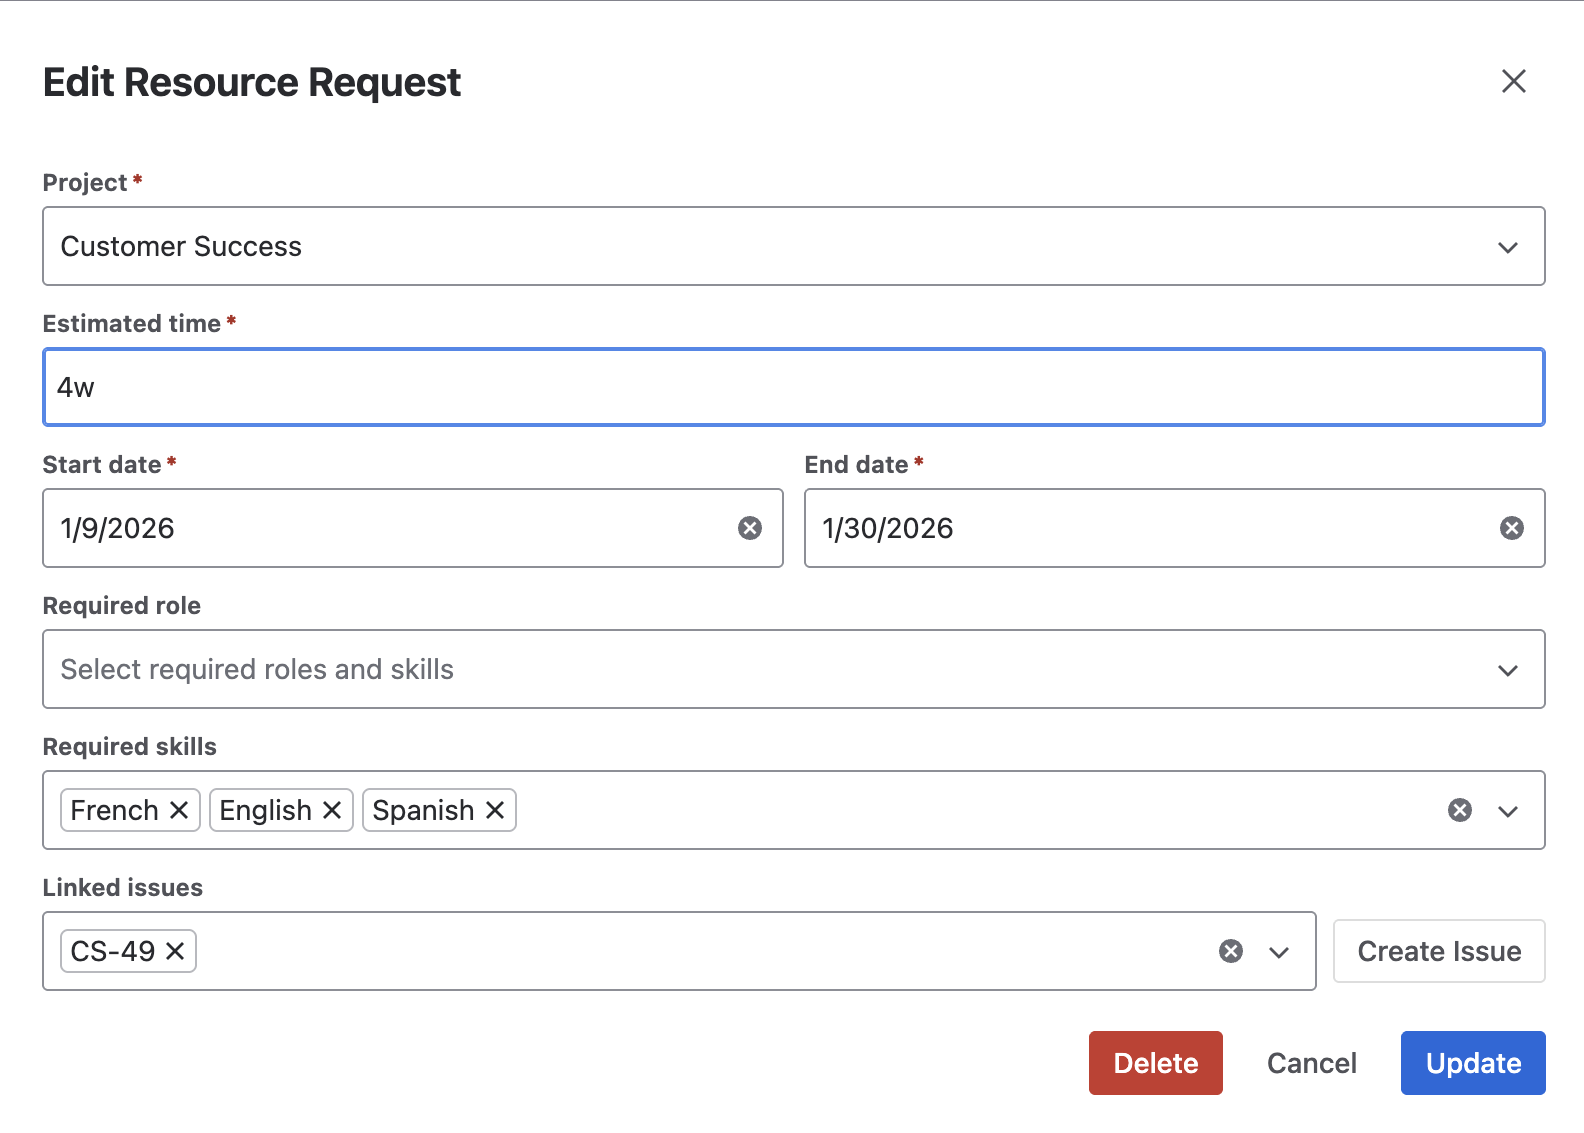1584x1133 pixels.
Task: Clear the Start date value
Action: (x=750, y=528)
